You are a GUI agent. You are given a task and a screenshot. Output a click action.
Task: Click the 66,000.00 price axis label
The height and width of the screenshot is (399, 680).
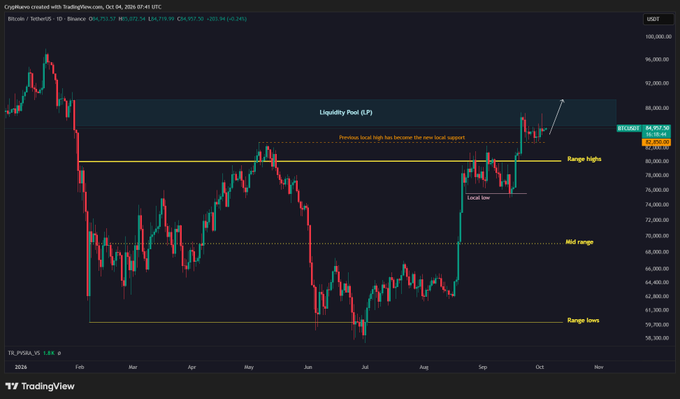point(658,269)
